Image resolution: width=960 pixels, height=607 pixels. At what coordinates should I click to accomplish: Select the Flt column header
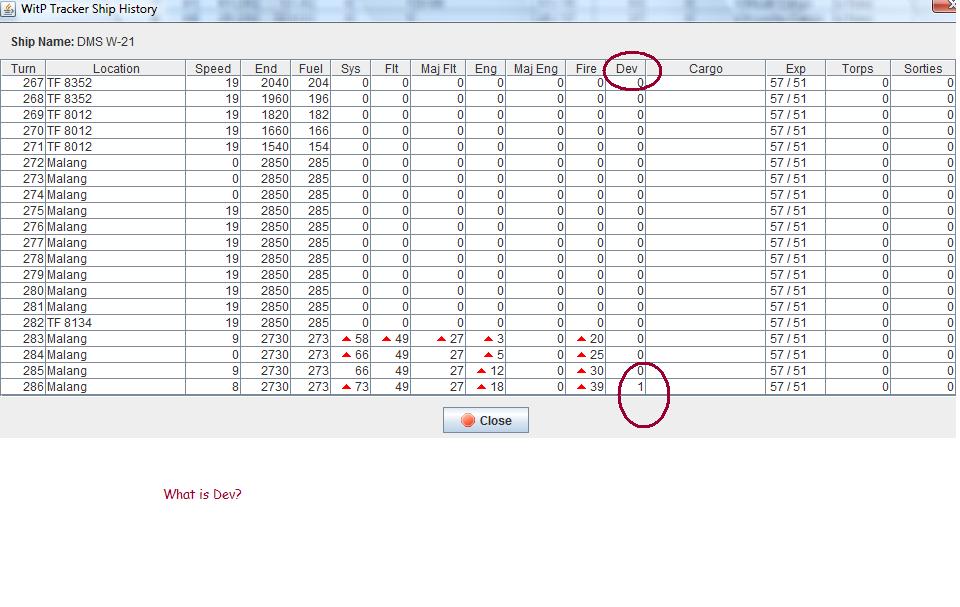tap(391, 69)
